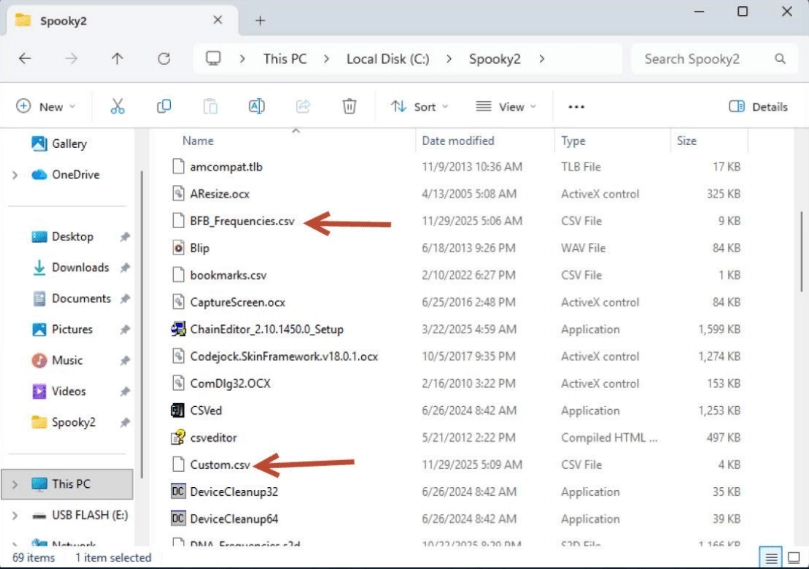Viewport: 809px width, 569px height.
Task: Switch to details view in status bar
Action: point(771,557)
